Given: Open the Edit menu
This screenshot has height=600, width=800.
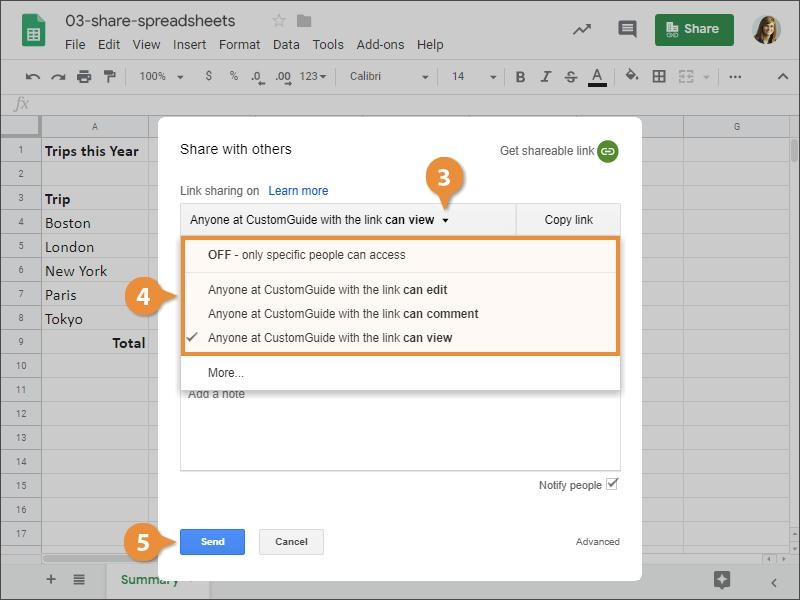Looking at the screenshot, I should pos(109,44).
